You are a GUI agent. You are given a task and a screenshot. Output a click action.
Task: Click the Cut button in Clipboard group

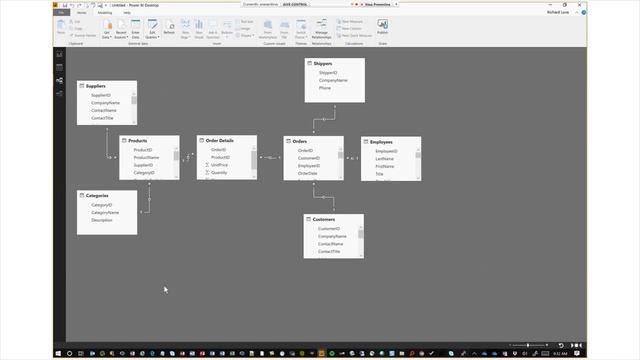(x=76, y=22)
